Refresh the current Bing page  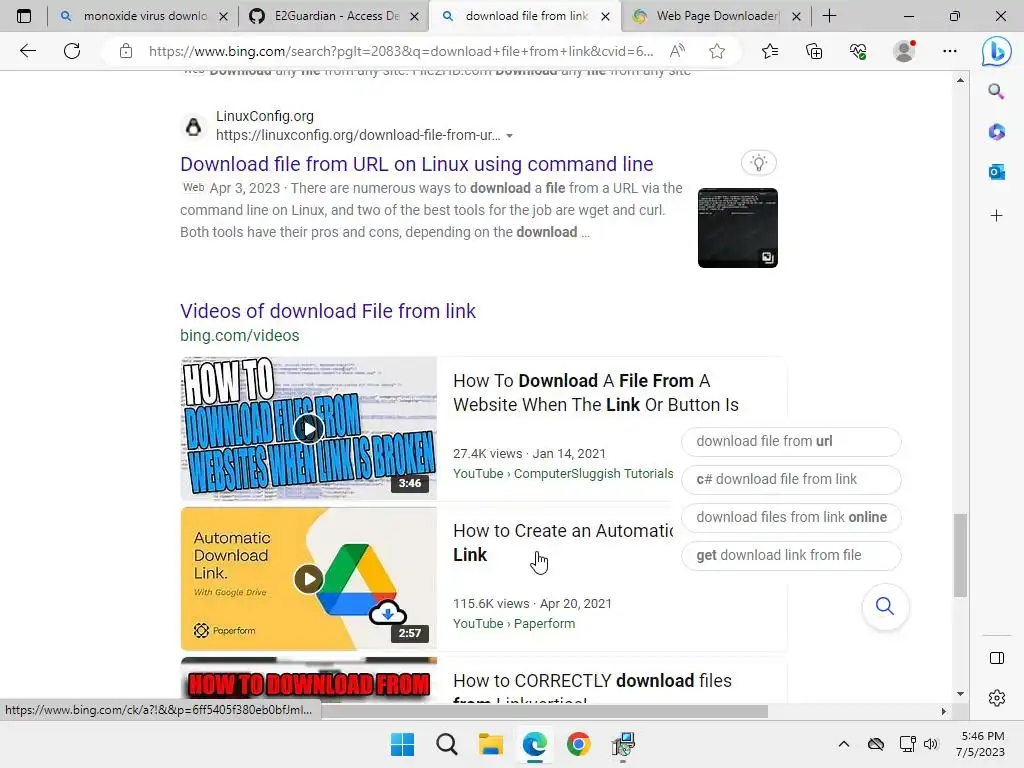tap(72, 51)
